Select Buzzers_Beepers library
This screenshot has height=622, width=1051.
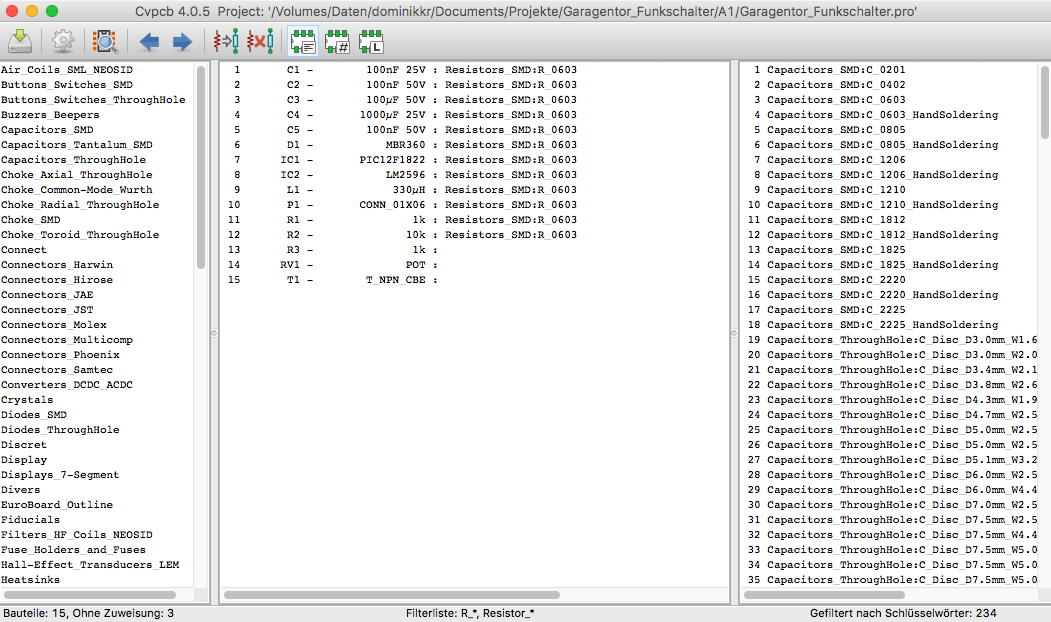click(50, 115)
